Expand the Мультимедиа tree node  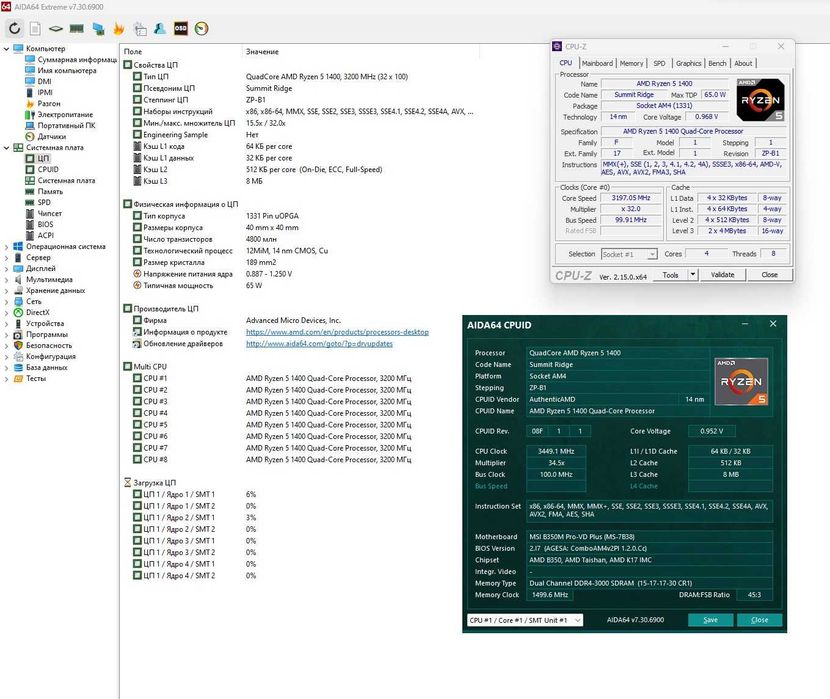pos(6,280)
